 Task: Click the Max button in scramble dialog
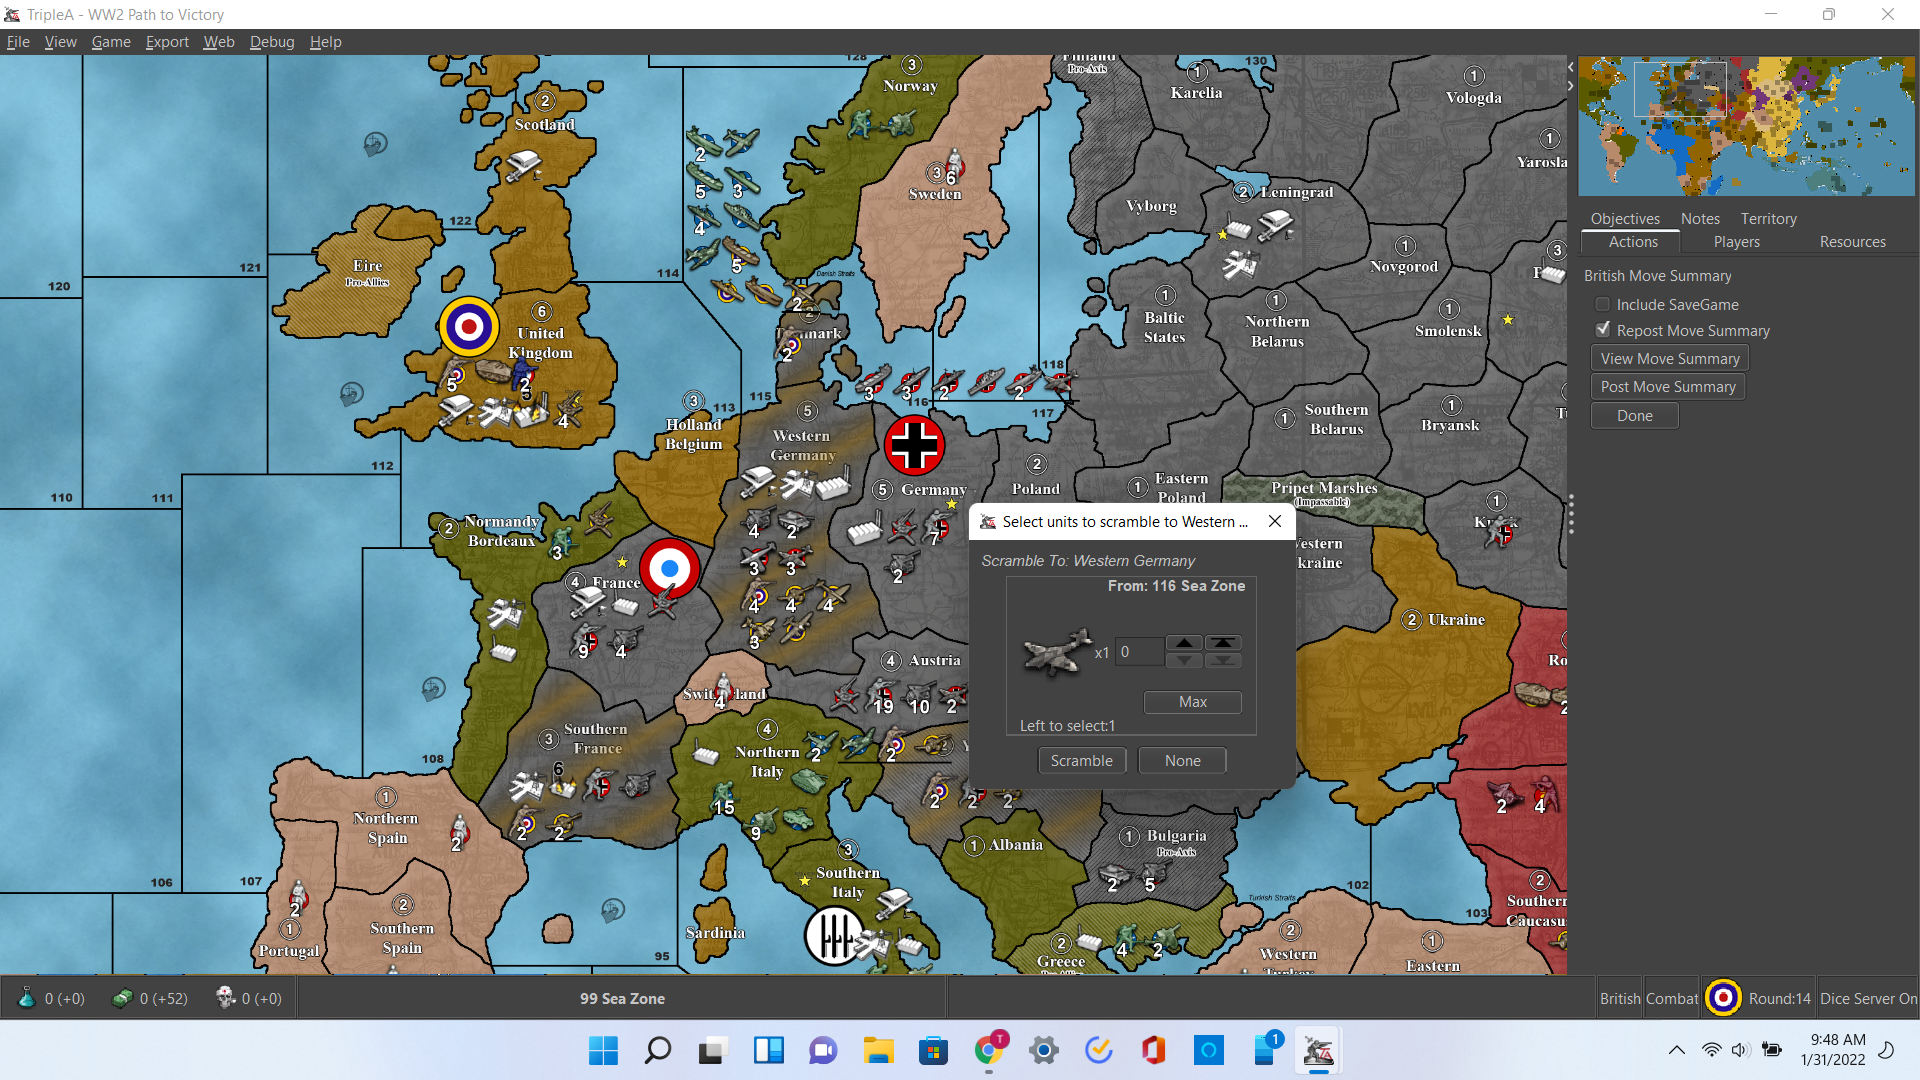(1192, 702)
